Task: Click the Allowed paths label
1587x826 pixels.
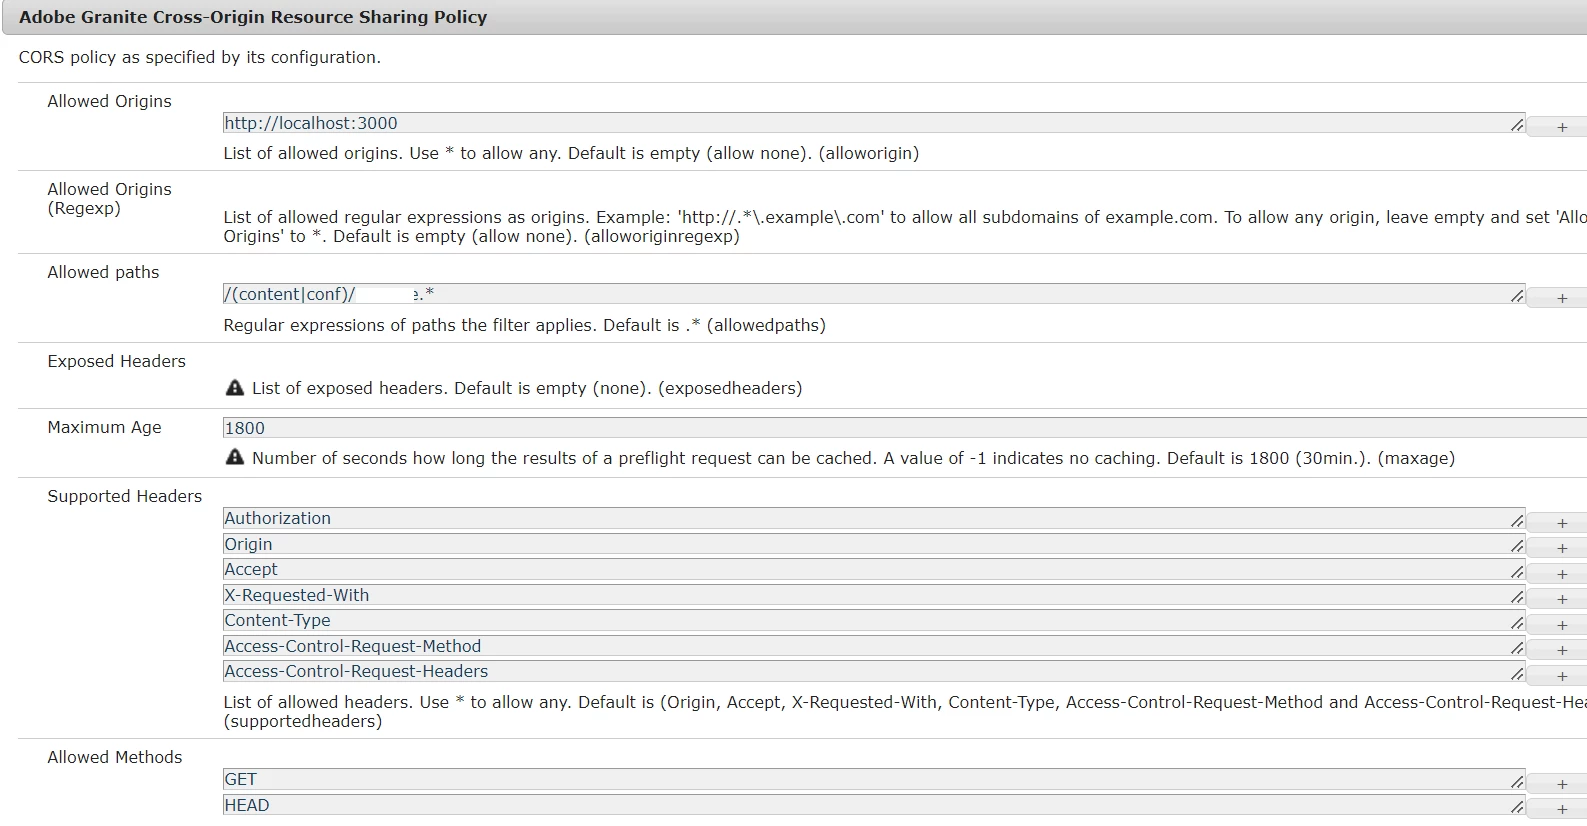Action: pyautogui.click(x=103, y=272)
